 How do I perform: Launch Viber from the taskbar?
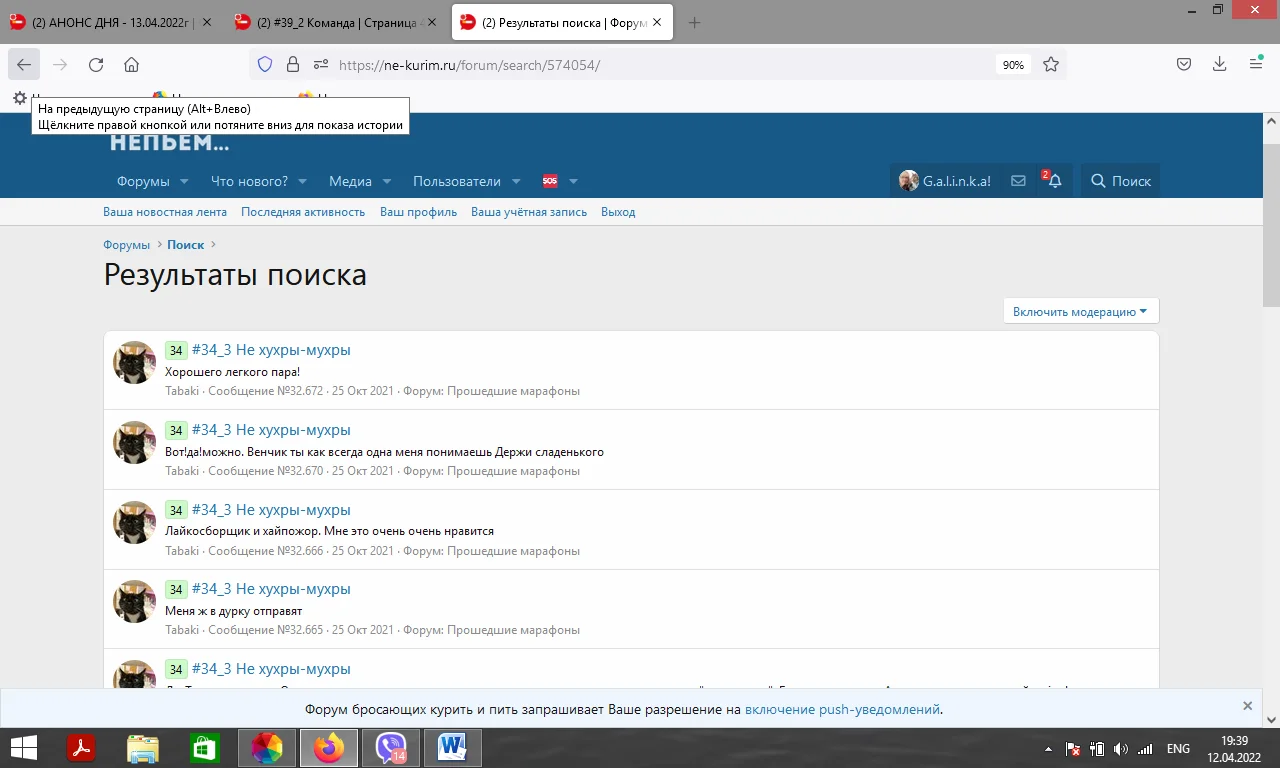(x=390, y=747)
